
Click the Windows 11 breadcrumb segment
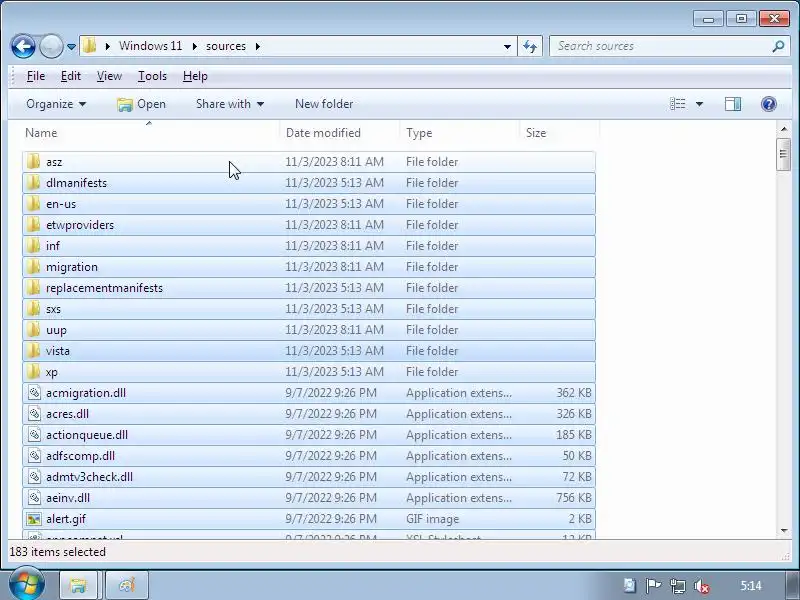tap(150, 46)
